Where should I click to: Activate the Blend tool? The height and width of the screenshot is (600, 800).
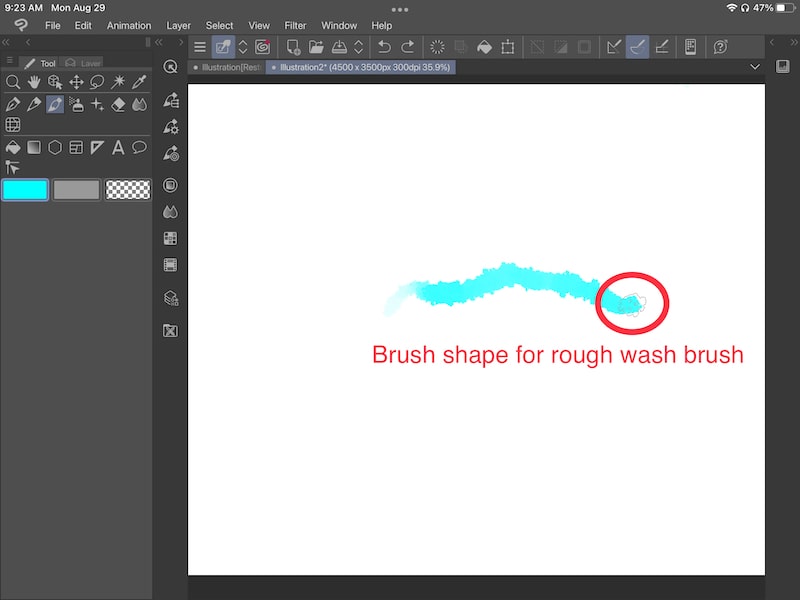[140, 104]
